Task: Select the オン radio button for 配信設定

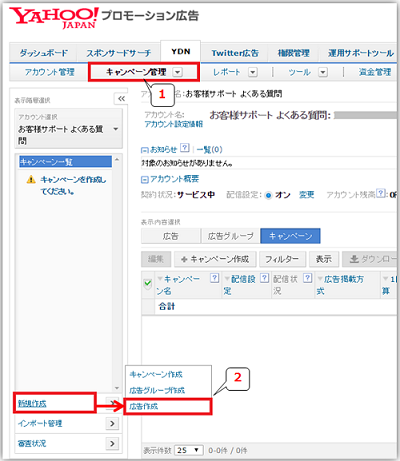Action: pos(268,195)
